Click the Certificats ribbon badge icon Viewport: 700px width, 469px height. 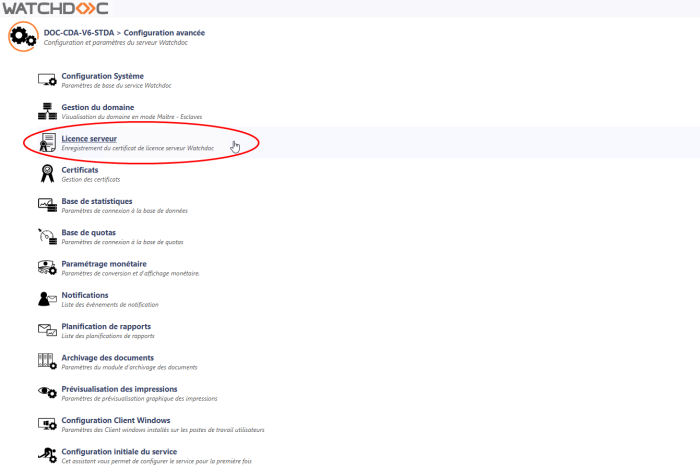pos(47,174)
